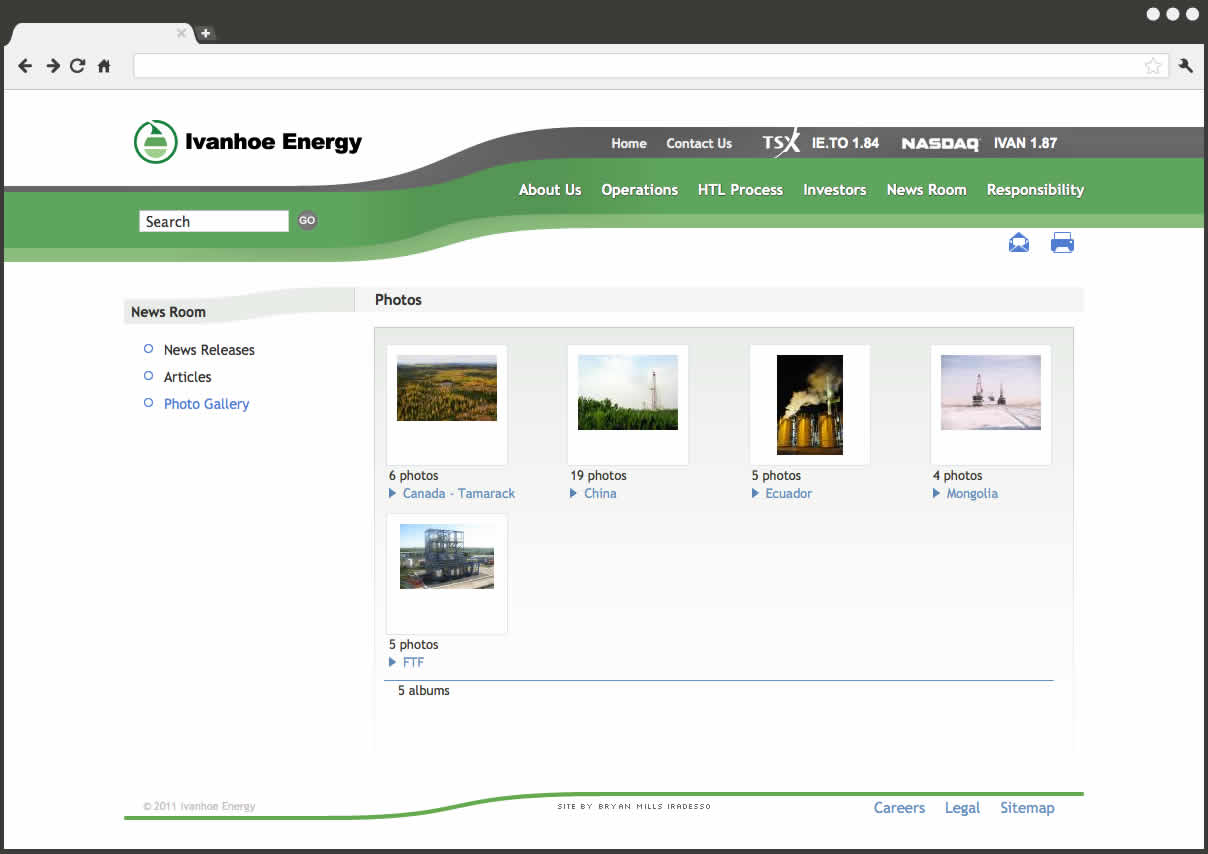Open the FTF facility album thumbnail
Image resolution: width=1208 pixels, height=854 pixels.
[447, 556]
